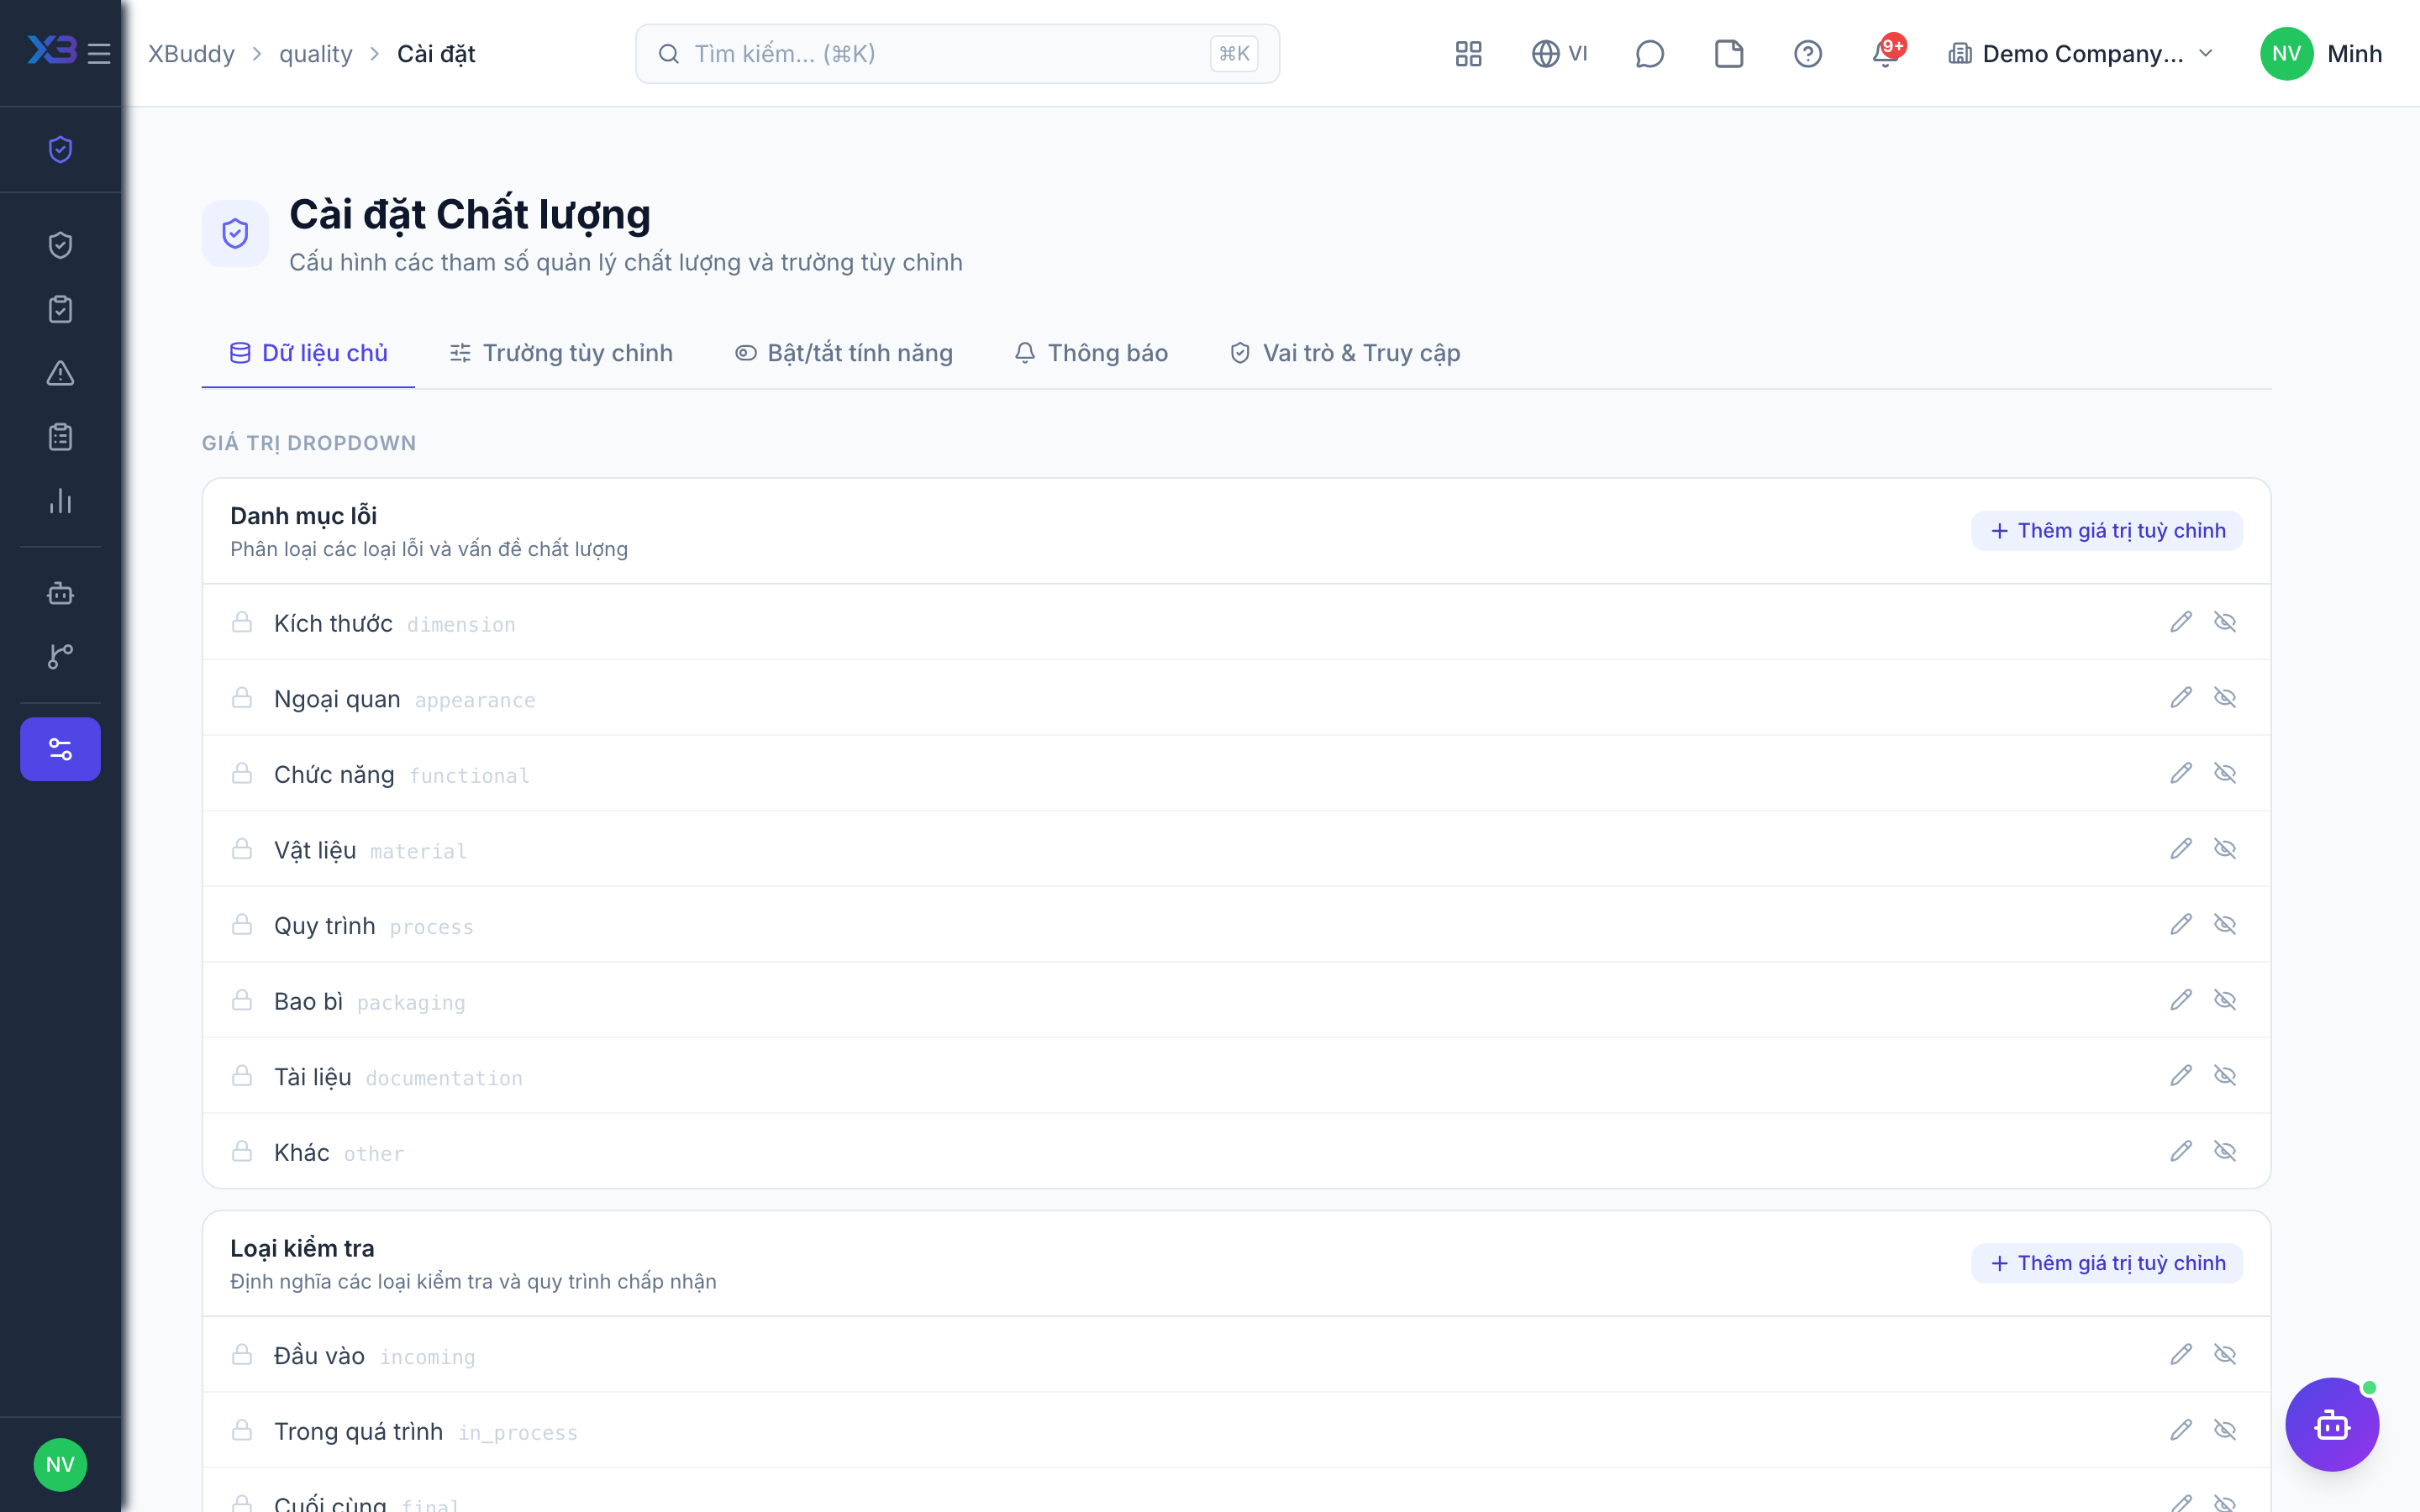Toggle the hamburger sidebar menu
The height and width of the screenshot is (1512, 2420).
point(99,53)
